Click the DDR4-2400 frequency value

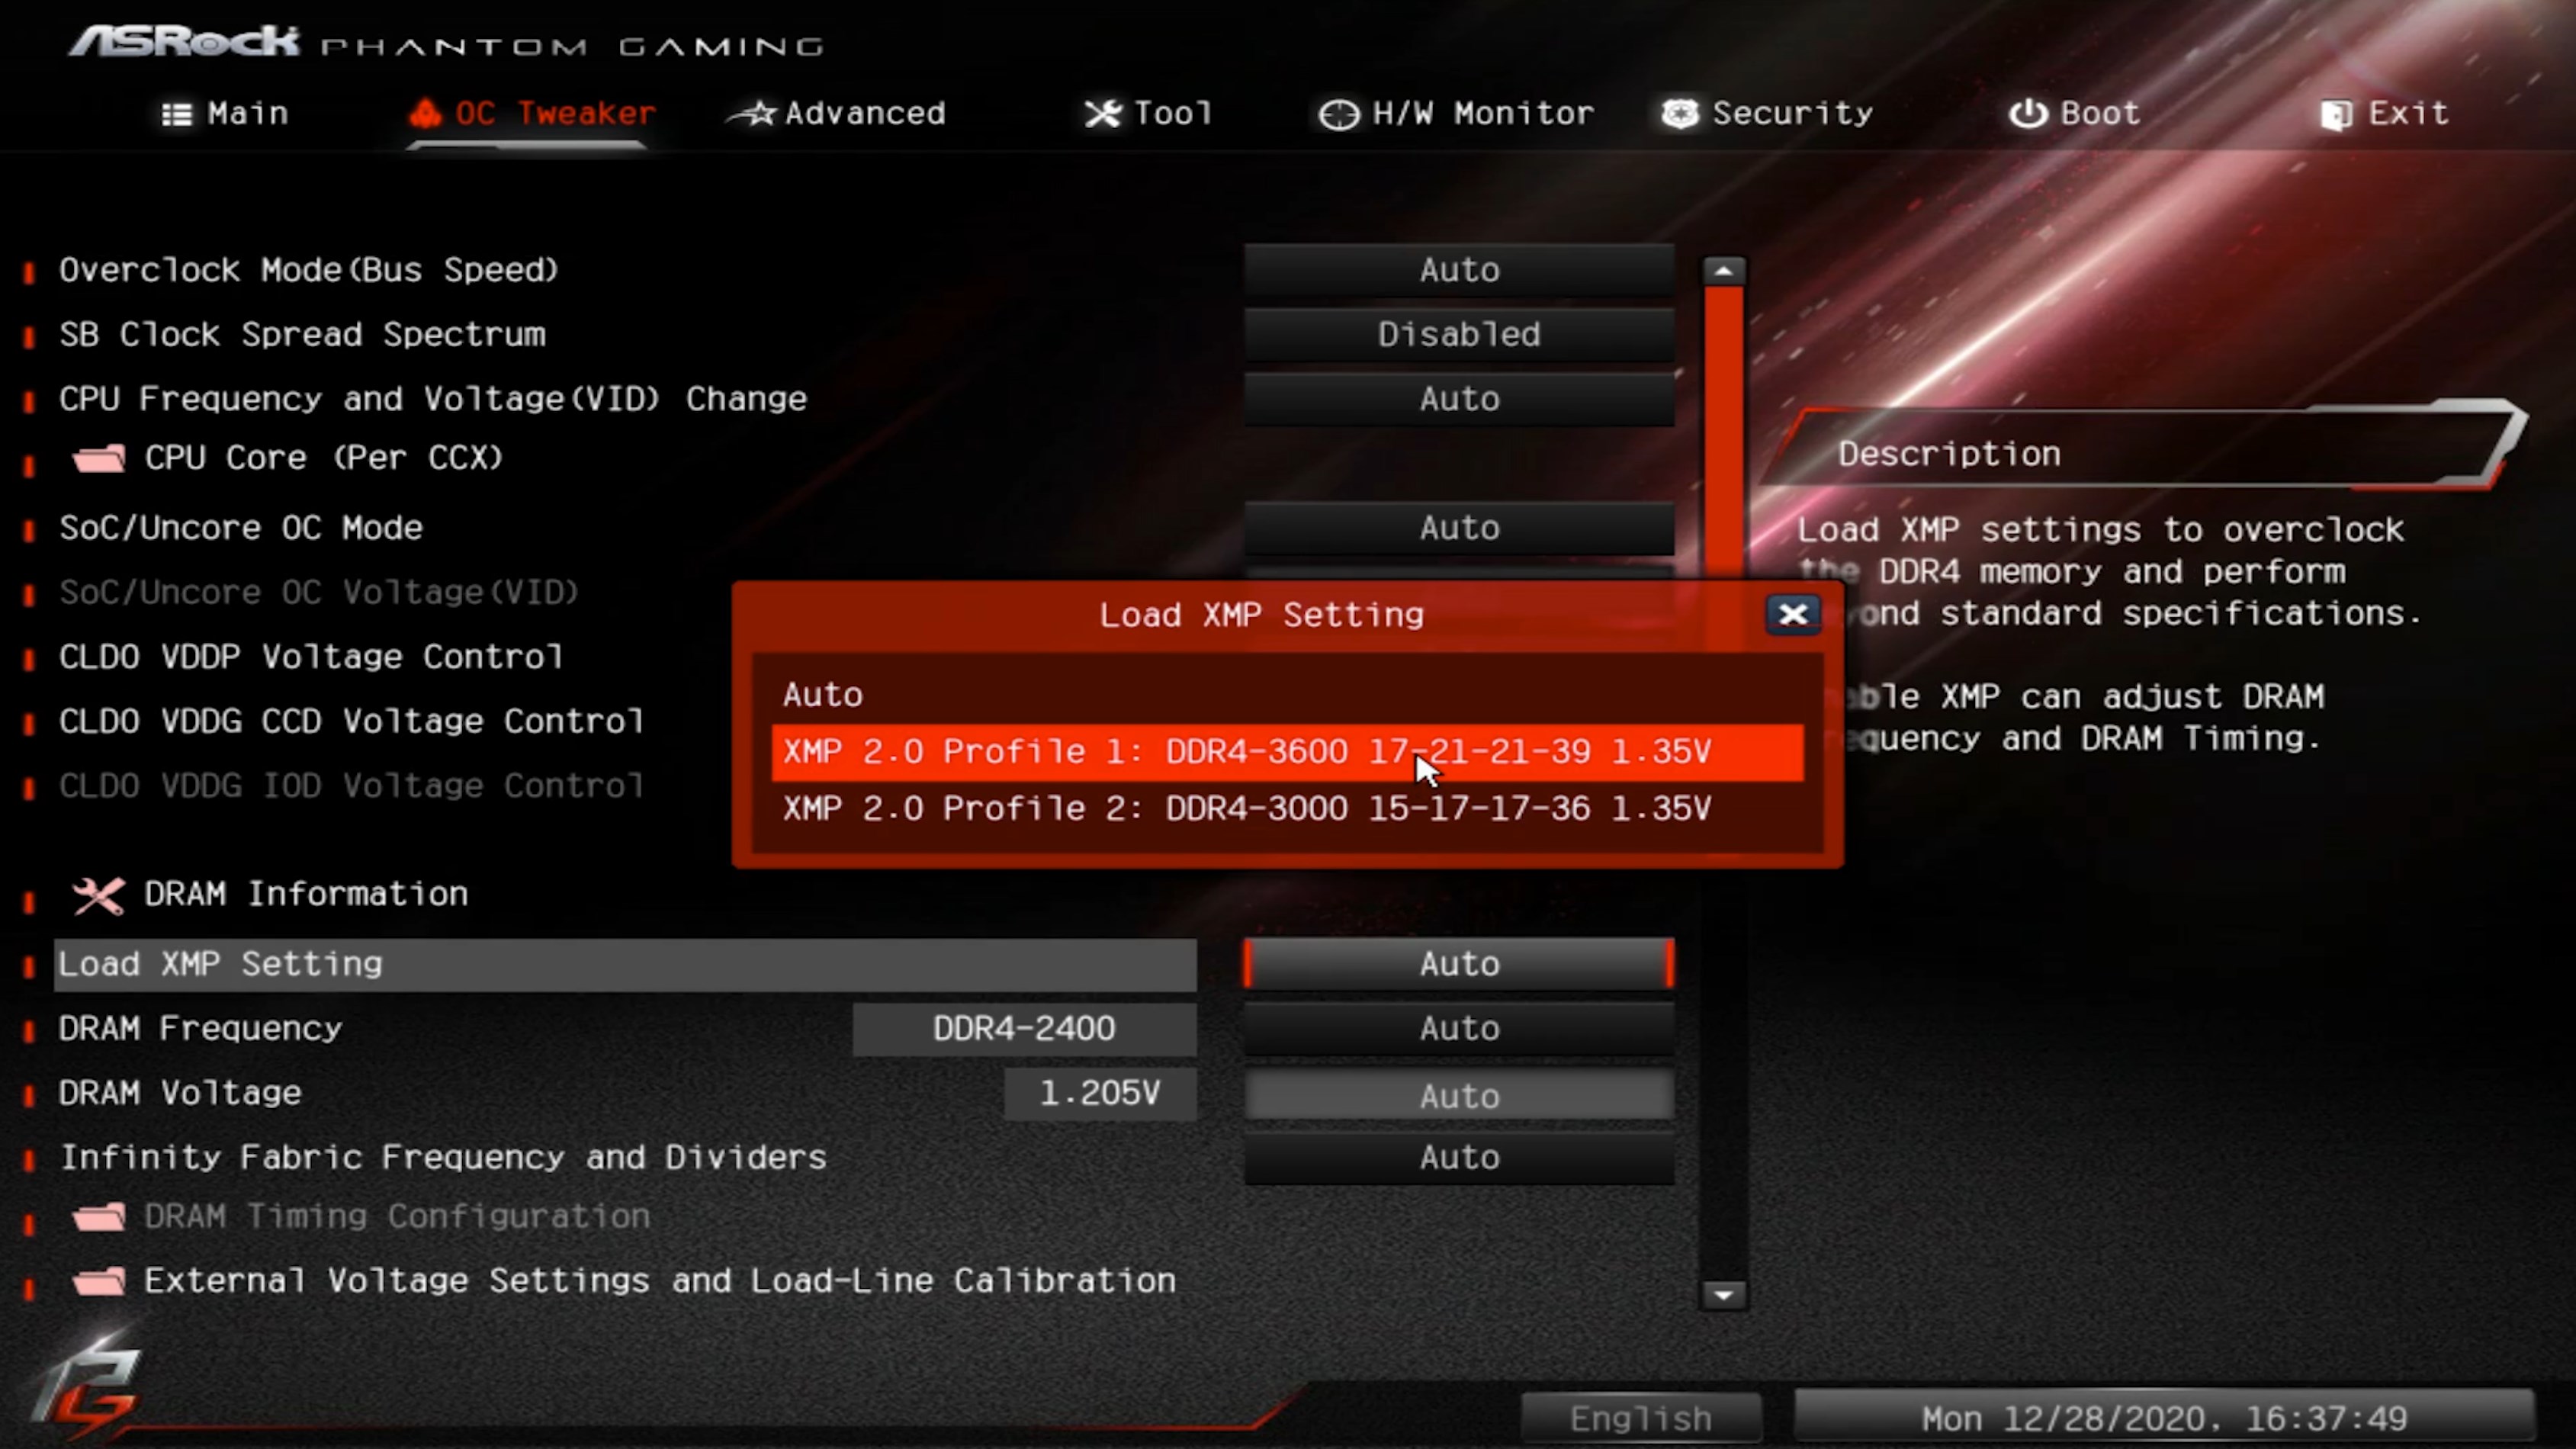tap(1024, 1029)
